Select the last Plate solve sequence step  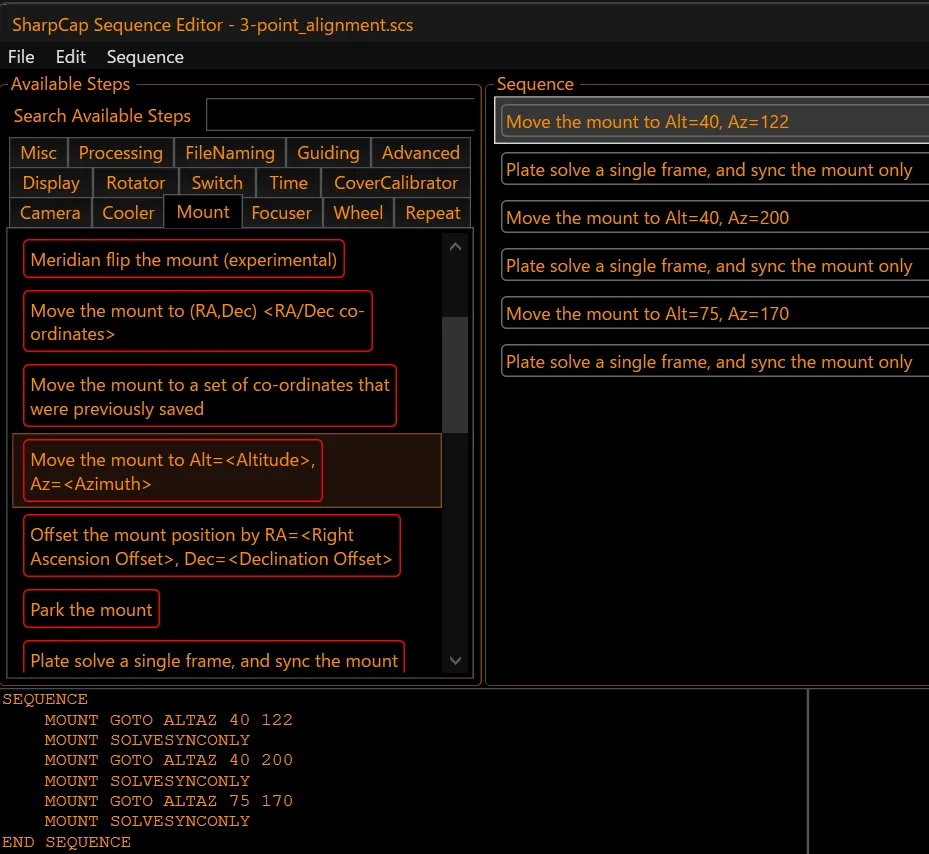(714, 362)
